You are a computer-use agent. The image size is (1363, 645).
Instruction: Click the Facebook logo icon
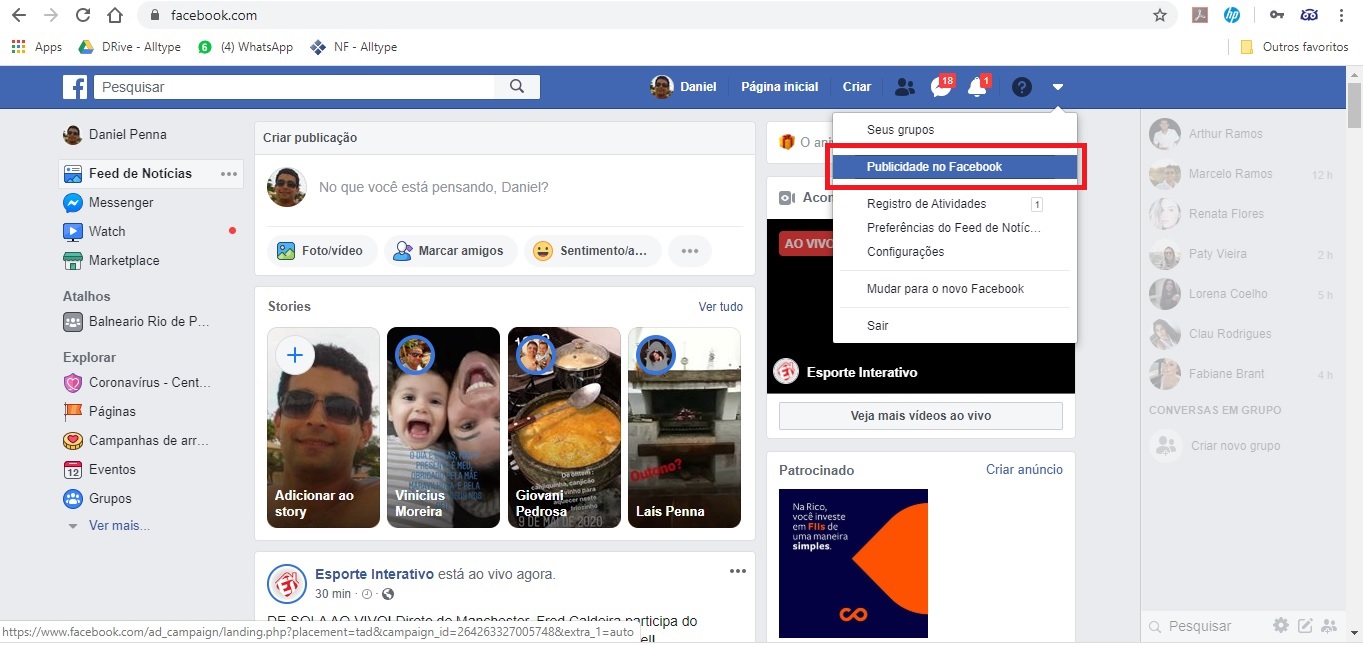[75, 87]
